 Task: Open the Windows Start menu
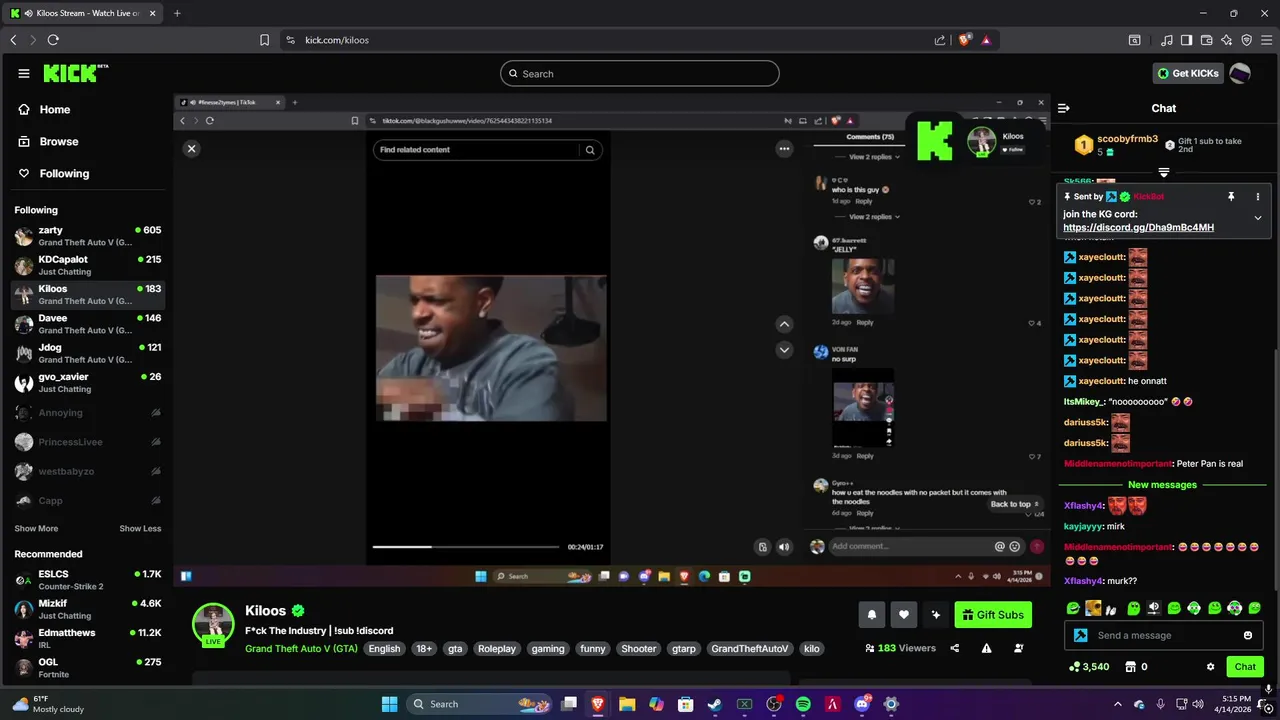click(390, 704)
